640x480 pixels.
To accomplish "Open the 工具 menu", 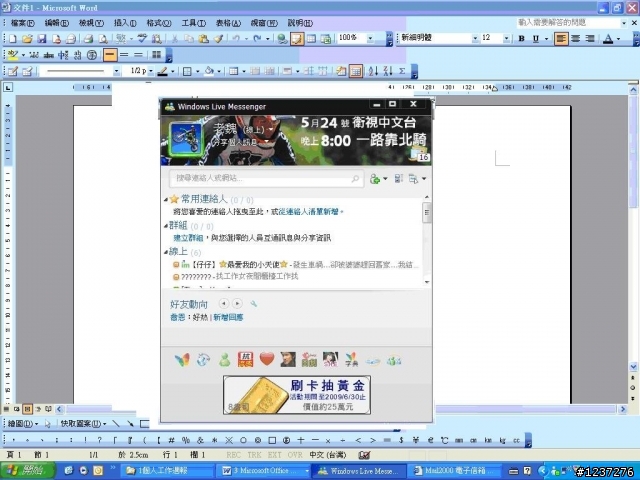I will 193,23.
